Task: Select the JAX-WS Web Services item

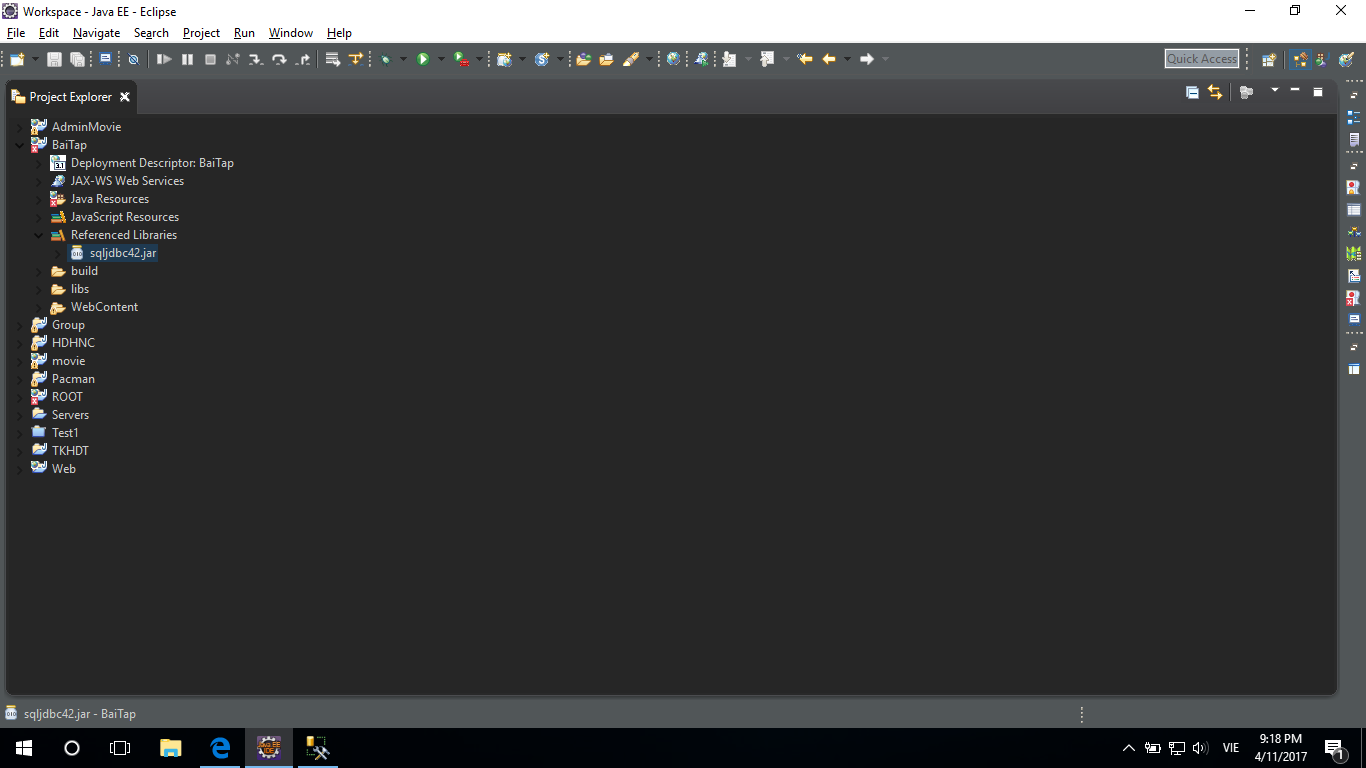Action: pos(127,181)
